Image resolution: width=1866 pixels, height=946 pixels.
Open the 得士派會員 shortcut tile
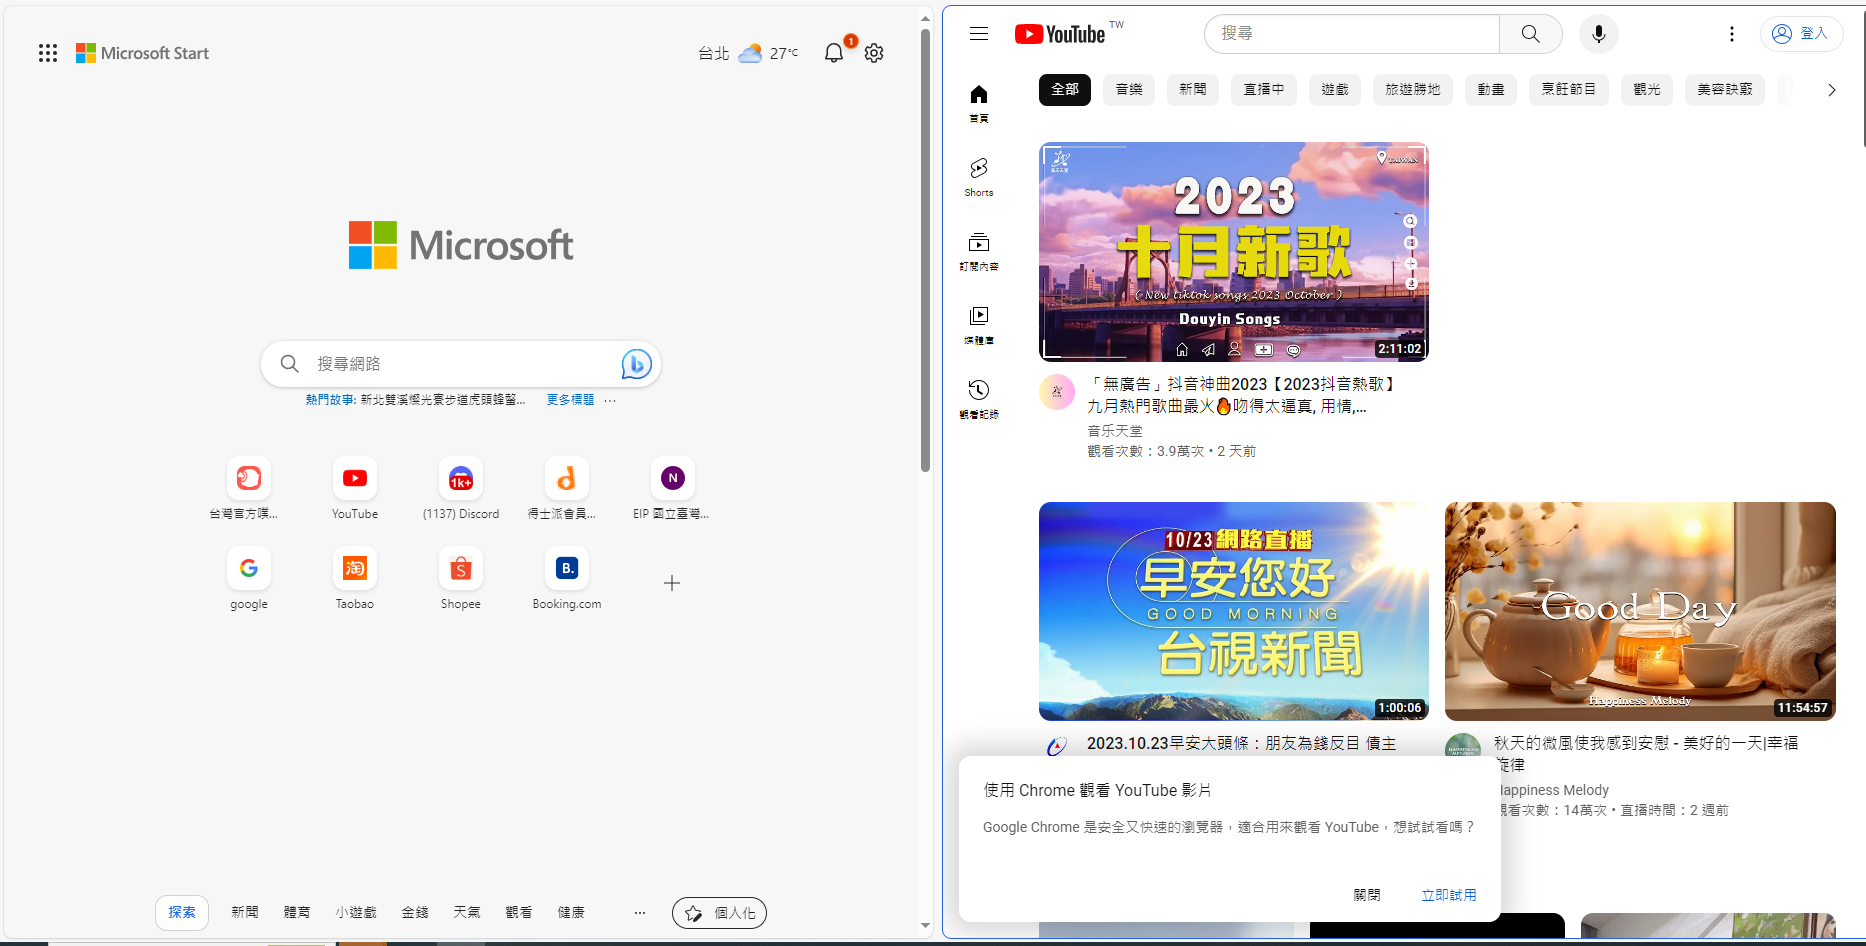pyautogui.click(x=567, y=489)
